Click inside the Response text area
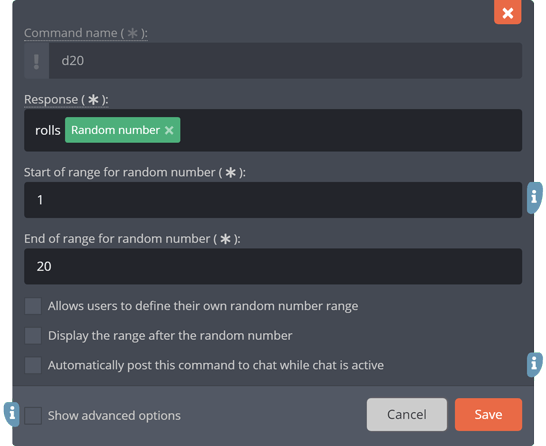Screen dimensions: 546x446 [350, 130]
